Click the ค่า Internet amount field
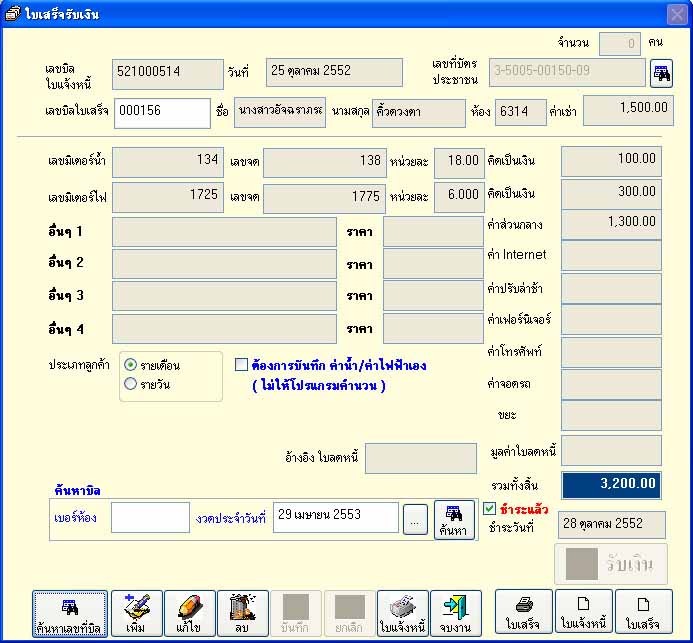This screenshot has height=643, width=693. point(611,255)
